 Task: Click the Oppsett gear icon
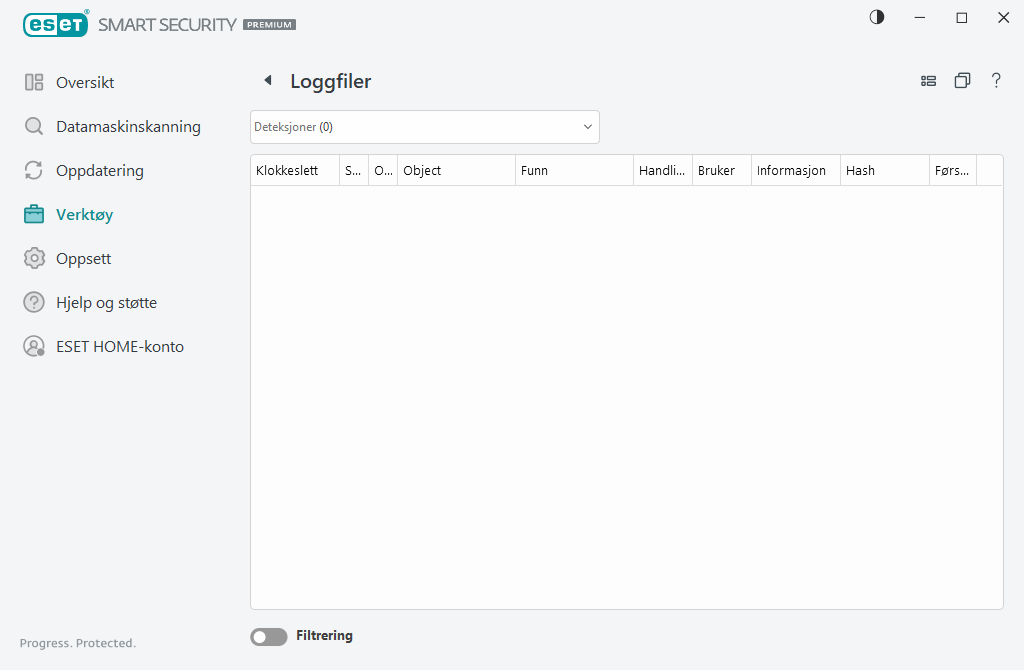tap(34, 259)
